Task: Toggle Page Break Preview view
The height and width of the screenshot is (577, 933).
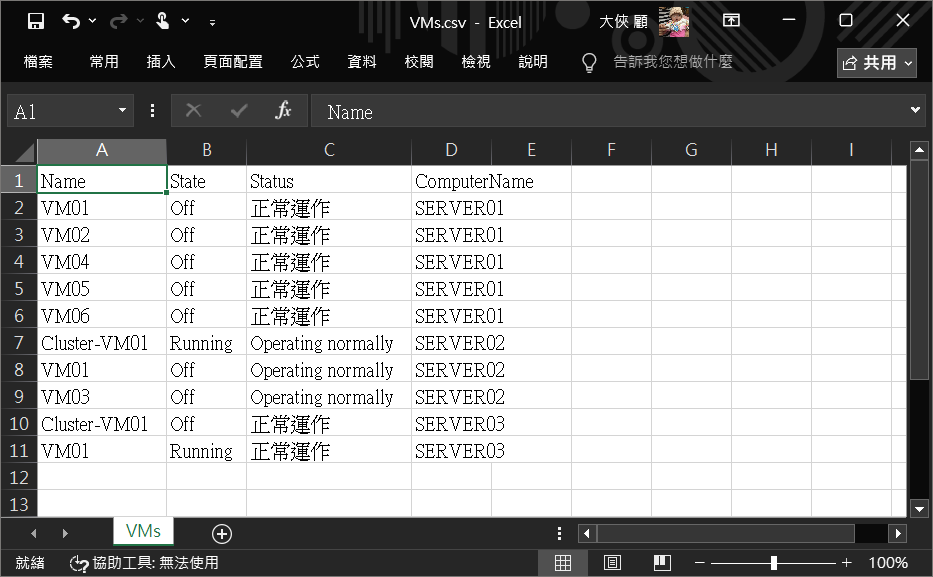Action: click(x=661, y=563)
